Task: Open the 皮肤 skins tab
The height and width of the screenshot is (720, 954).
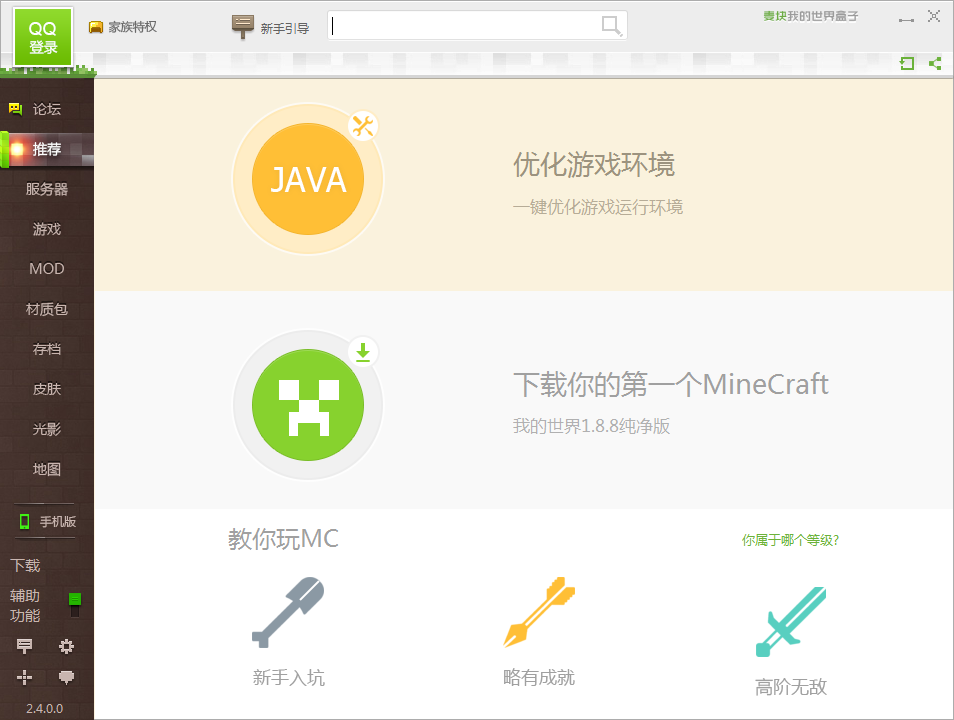Action: [47, 389]
